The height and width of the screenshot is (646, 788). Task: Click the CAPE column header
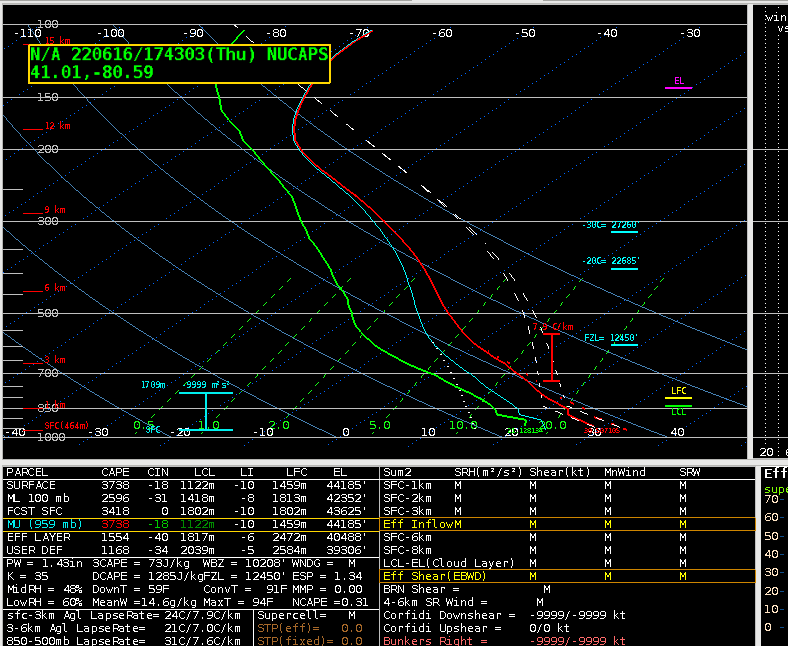click(115, 473)
